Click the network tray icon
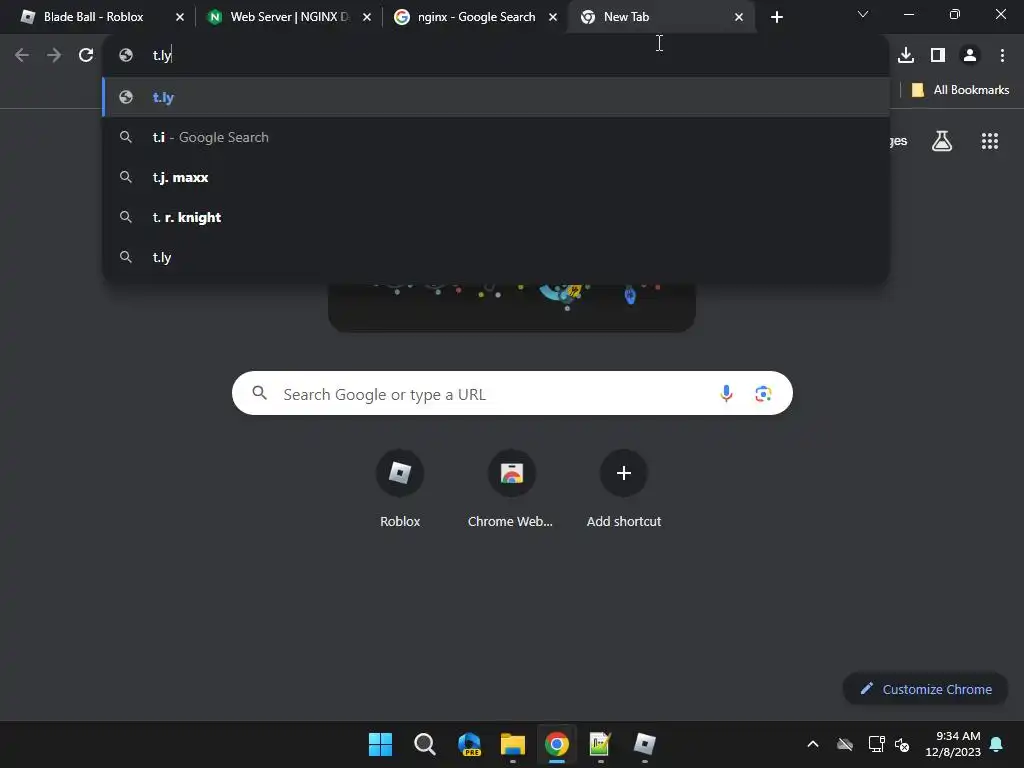This screenshot has width=1024, height=768. pos(876,744)
